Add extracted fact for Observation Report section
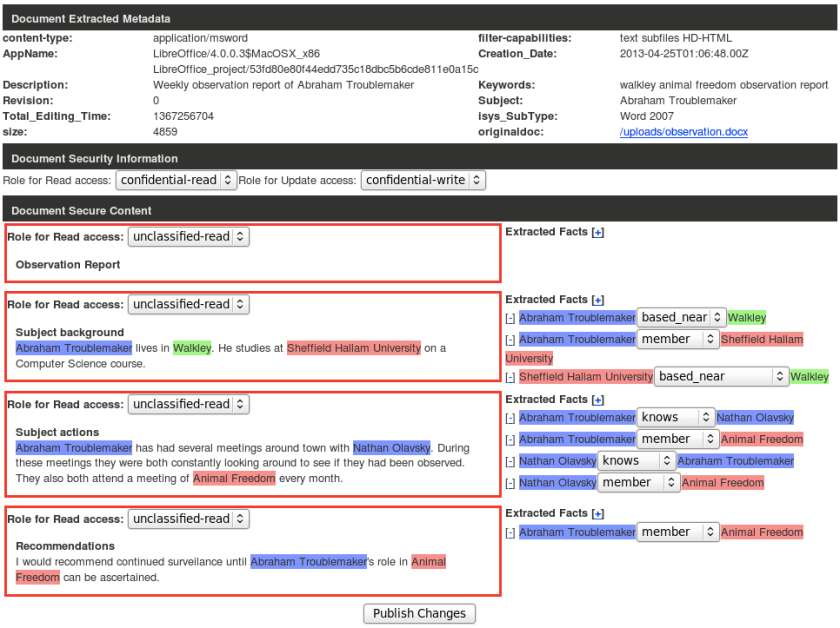The image size is (840, 628). pos(598,232)
